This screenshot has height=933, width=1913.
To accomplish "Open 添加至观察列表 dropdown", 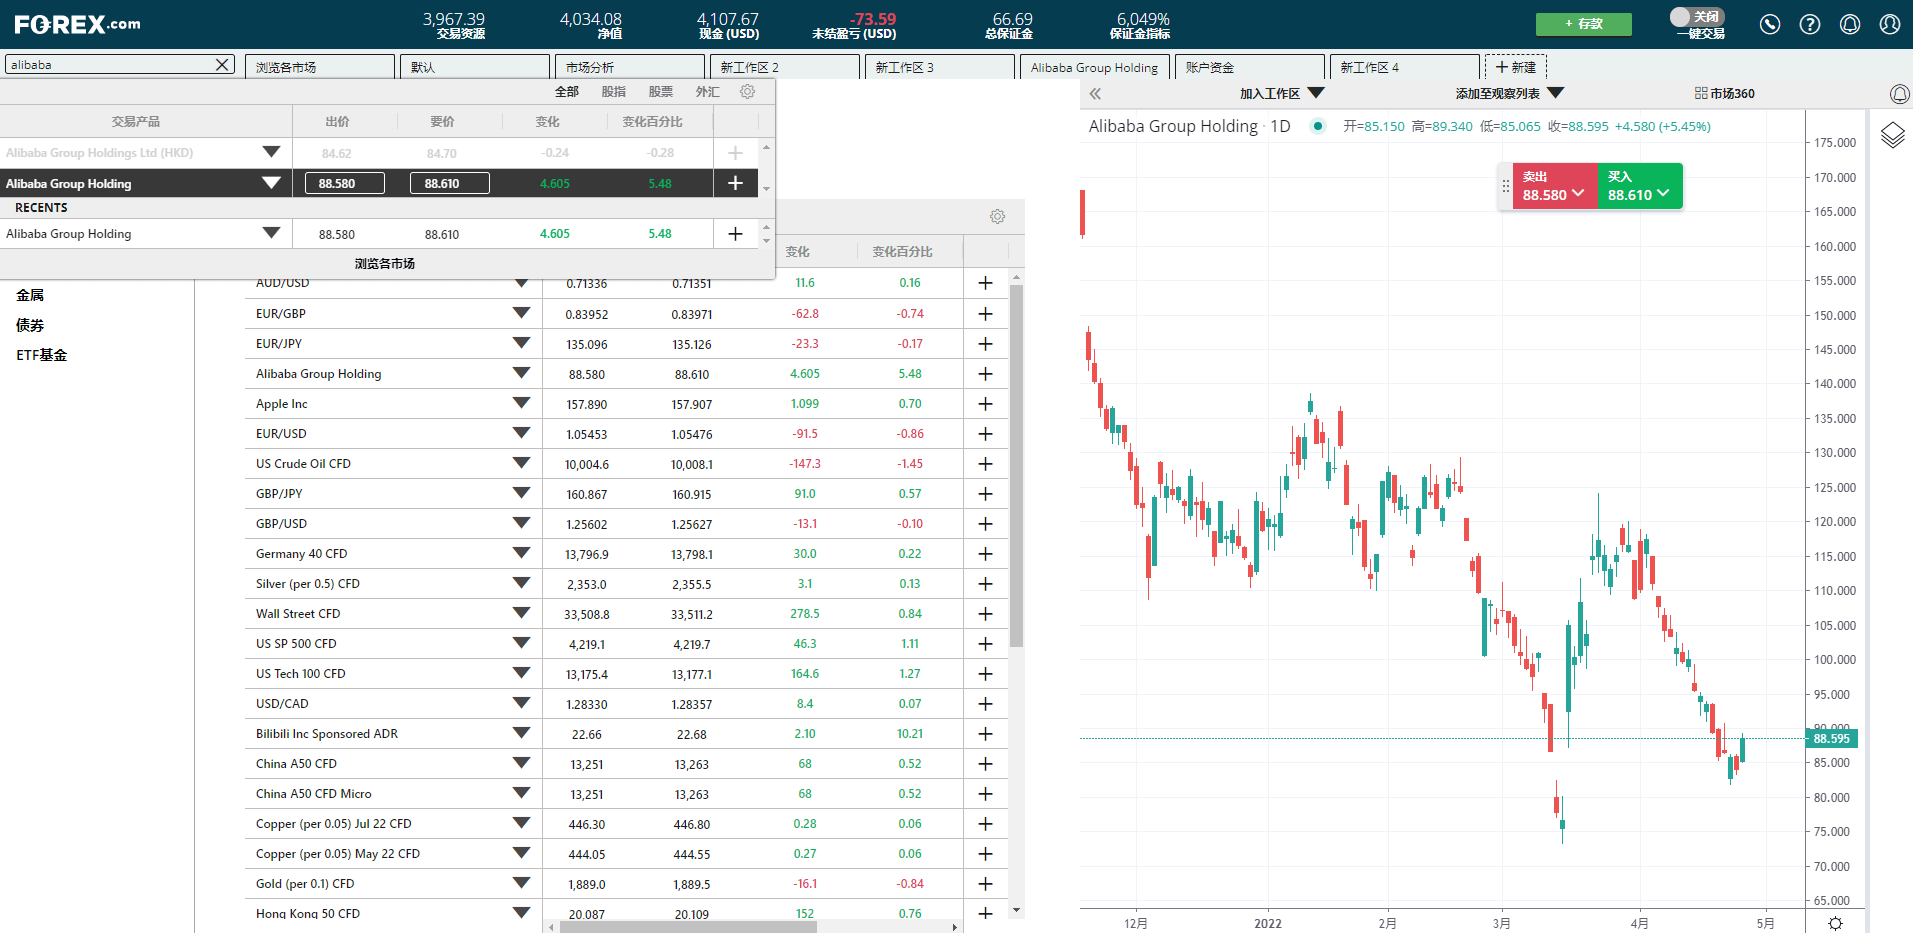I will (1510, 94).
